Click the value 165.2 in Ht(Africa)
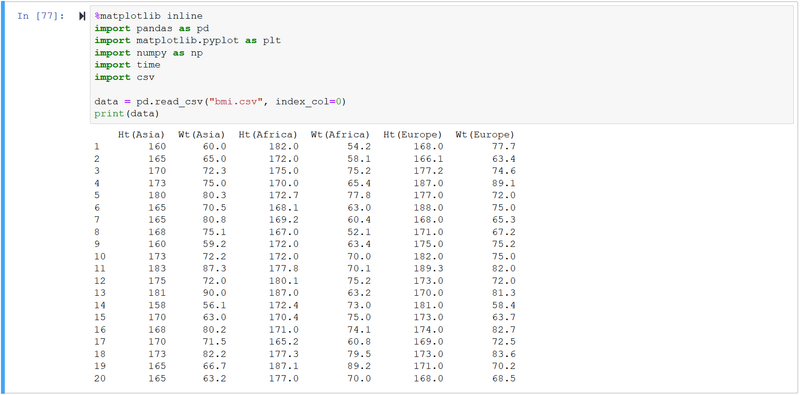800x395 pixels. click(x=283, y=342)
